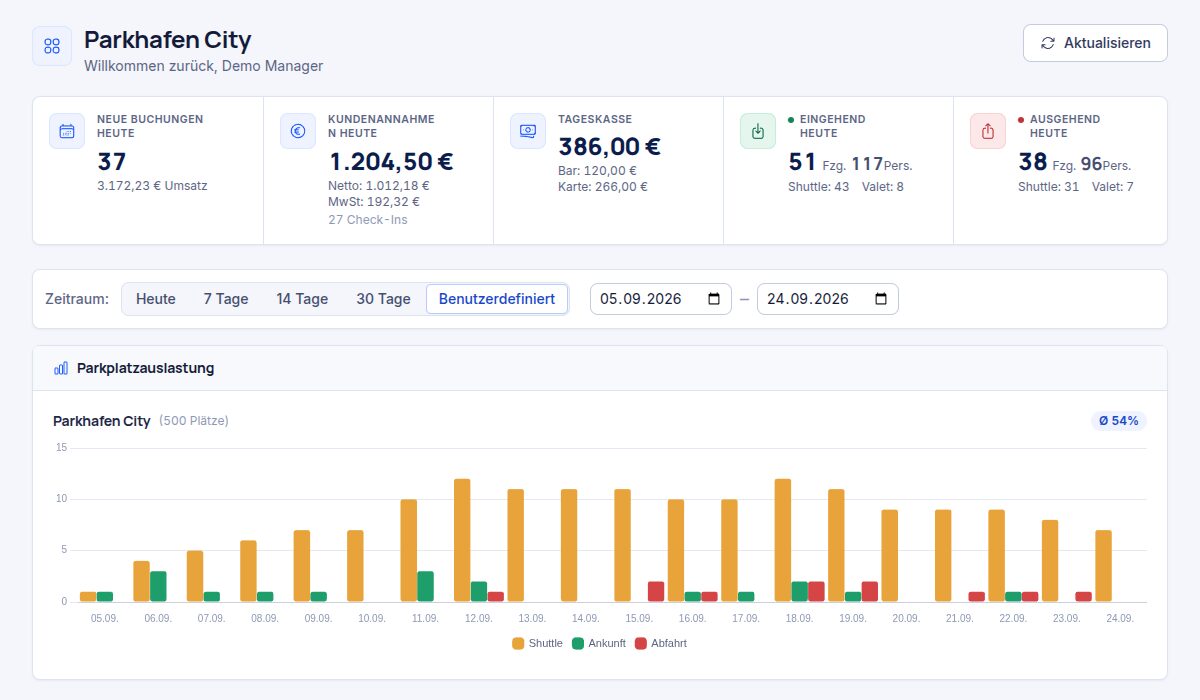Screen dimensions: 1200x700
Task: Click the Shuttle bar for 24.09.
Action: [x=1103, y=566]
